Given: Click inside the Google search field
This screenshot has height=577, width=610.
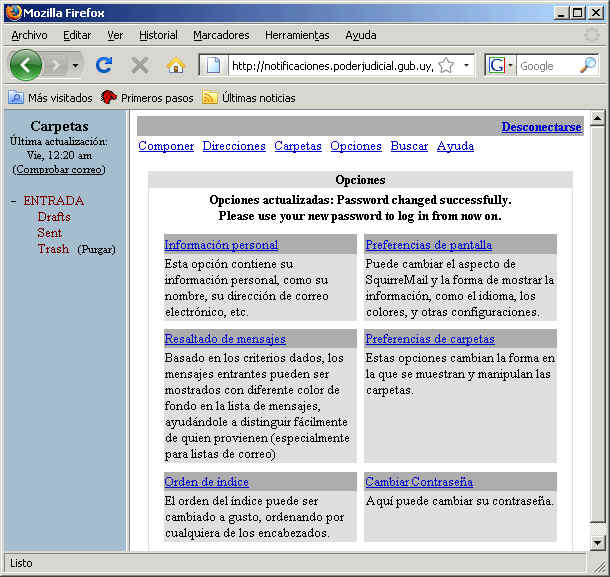Looking at the screenshot, I should click(x=548, y=66).
